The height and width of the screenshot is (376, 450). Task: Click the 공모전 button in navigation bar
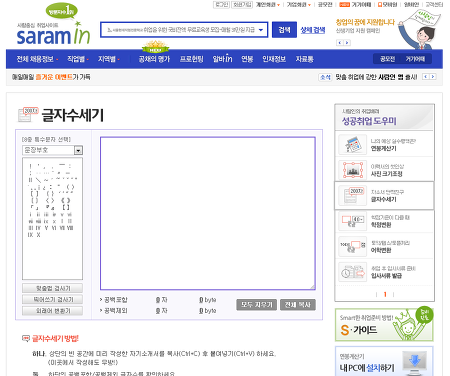(x=388, y=59)
